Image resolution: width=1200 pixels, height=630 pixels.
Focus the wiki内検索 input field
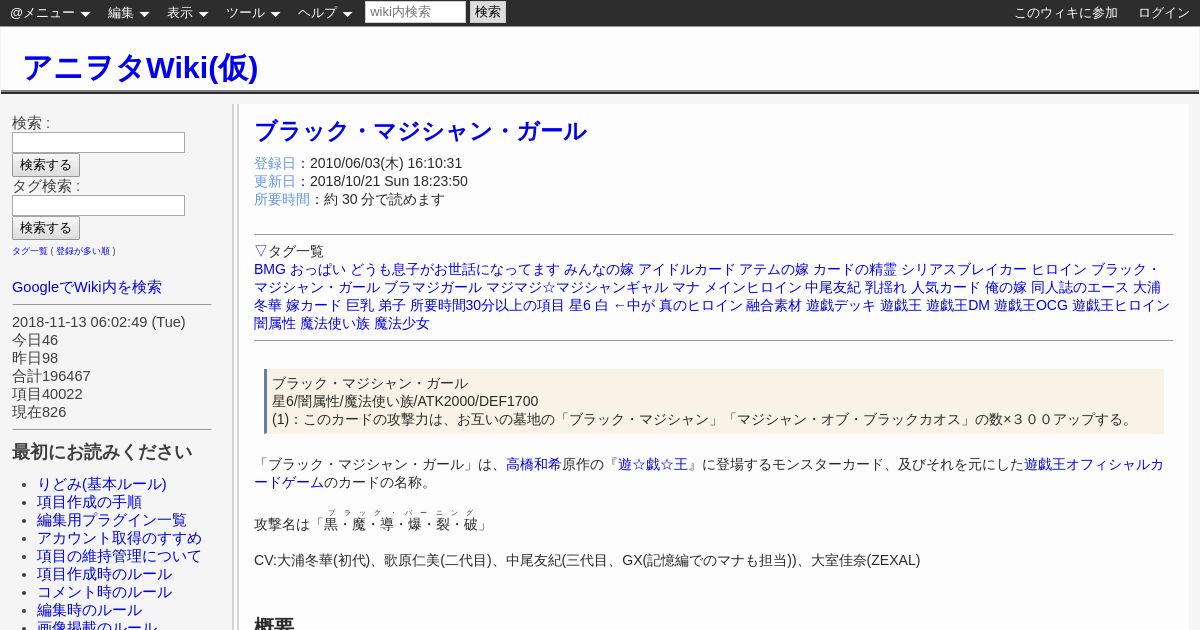pyautogui.click(x=415, y=12)
